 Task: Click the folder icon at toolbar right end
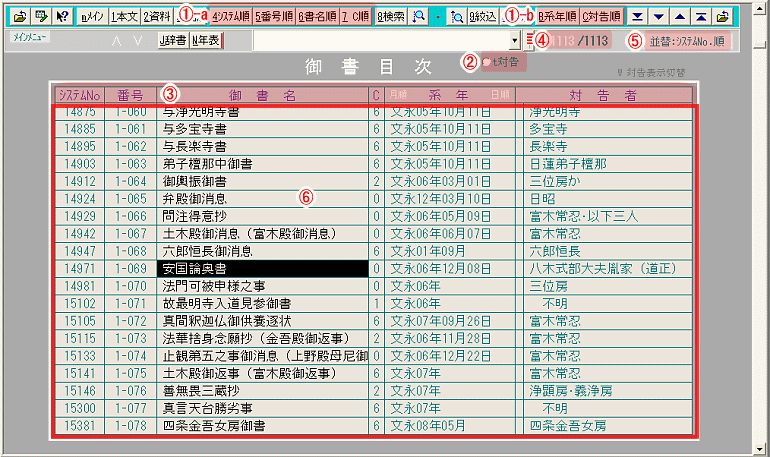click(x=724, y=17)
